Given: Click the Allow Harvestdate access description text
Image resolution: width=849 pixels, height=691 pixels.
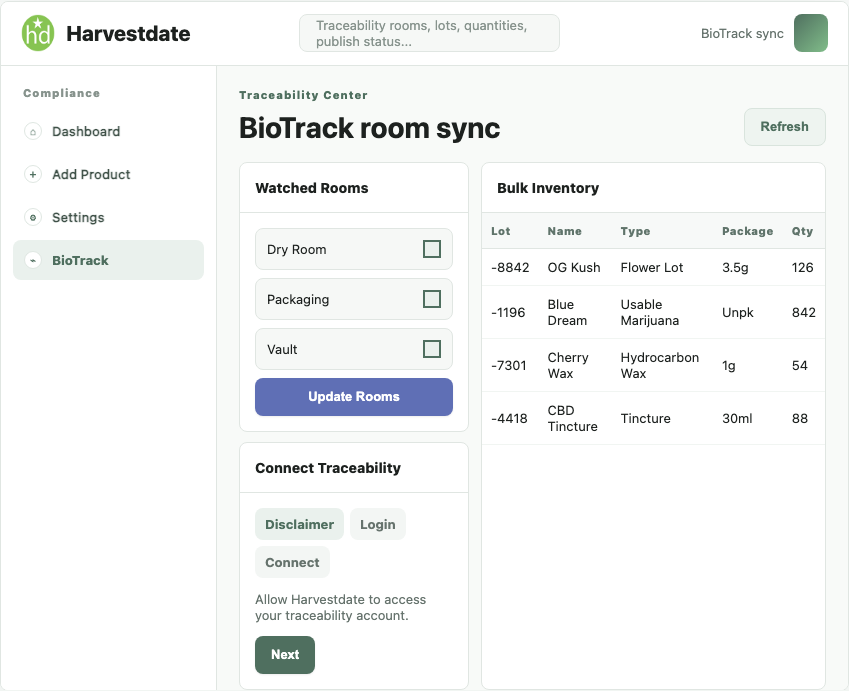Looking at the screenshot, I should point(340,608).
